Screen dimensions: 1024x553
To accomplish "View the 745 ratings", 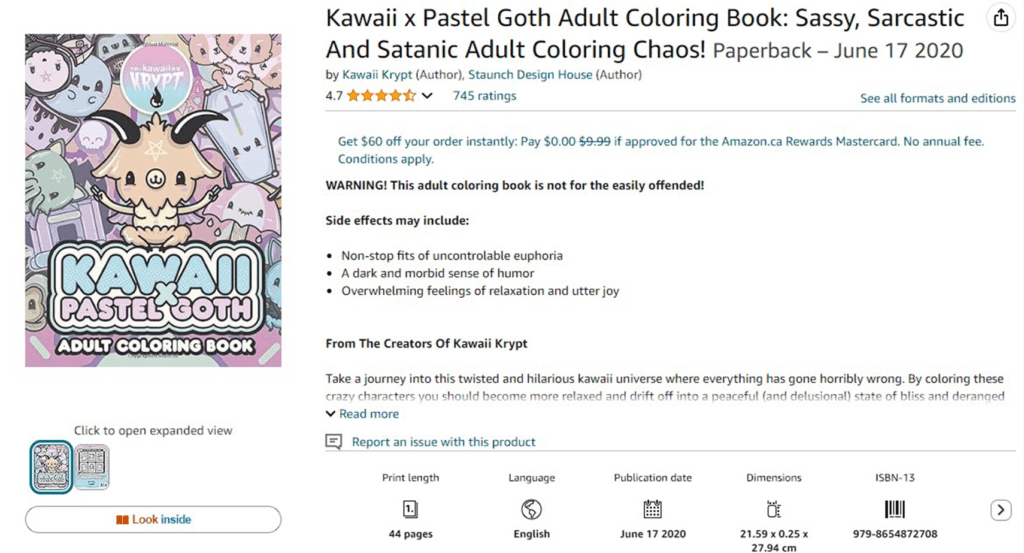I will [484, 96].
